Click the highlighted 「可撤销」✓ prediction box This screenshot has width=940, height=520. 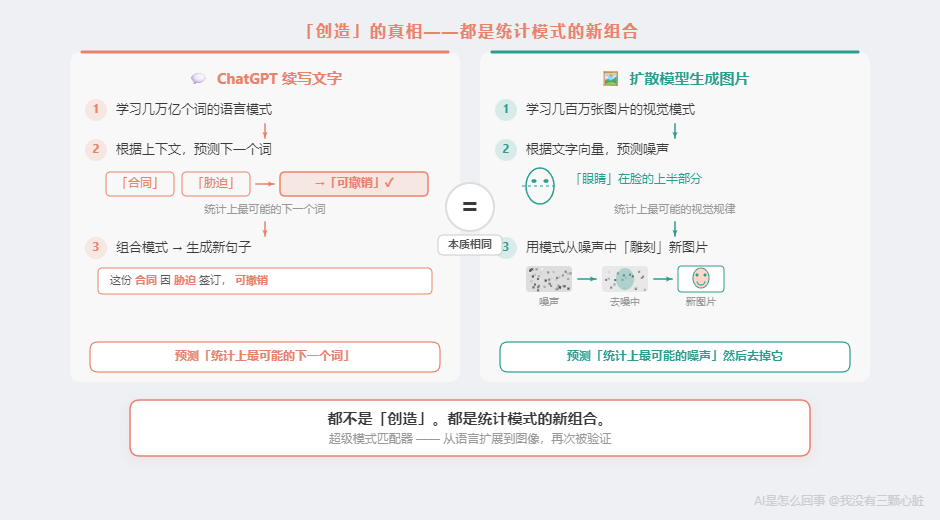click(x=354, y=183)
